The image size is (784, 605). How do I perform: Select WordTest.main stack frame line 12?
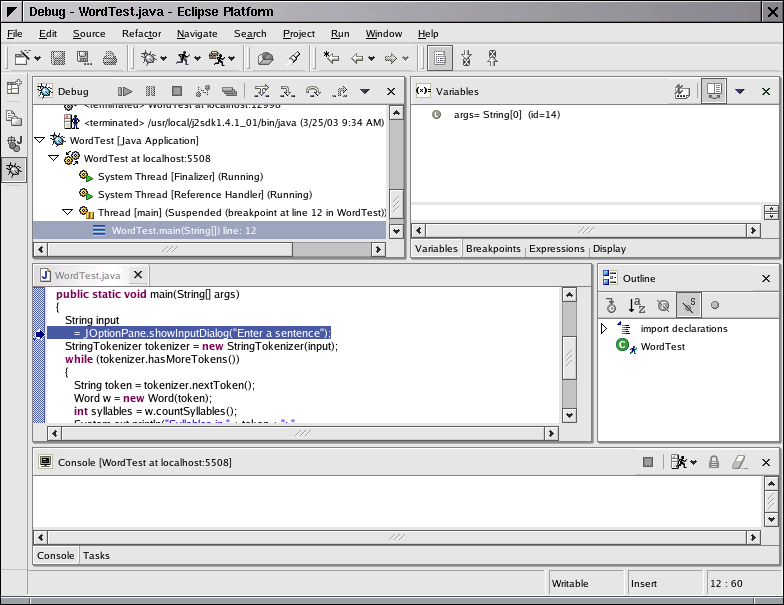183,230
